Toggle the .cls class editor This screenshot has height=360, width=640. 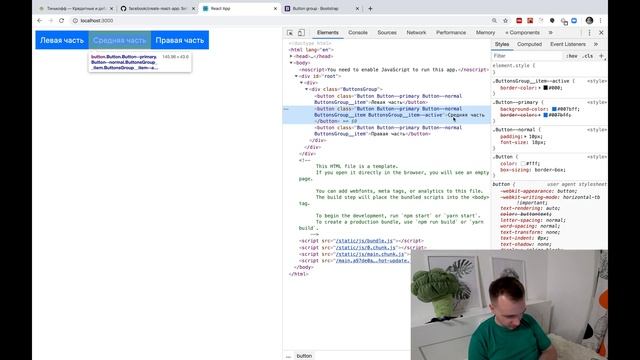point(588,56)
